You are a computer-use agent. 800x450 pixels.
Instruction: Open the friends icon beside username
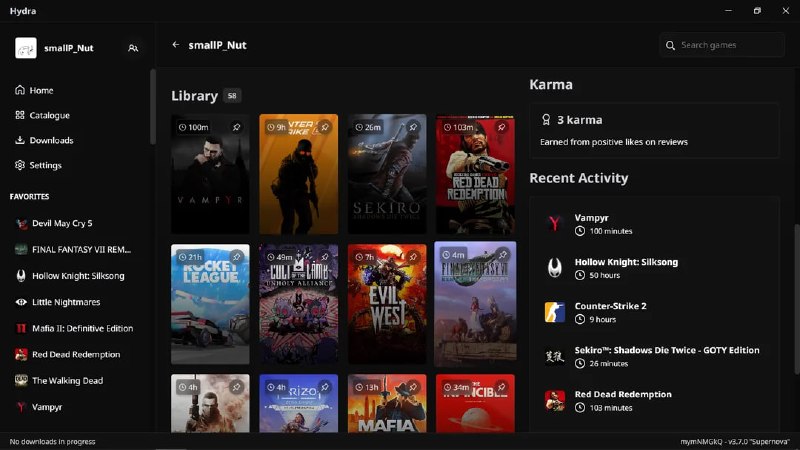click(133, 48)
